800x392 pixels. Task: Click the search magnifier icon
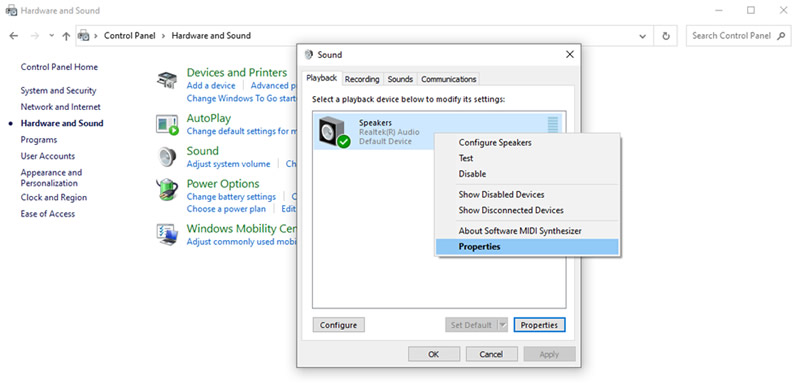[781, 36]
